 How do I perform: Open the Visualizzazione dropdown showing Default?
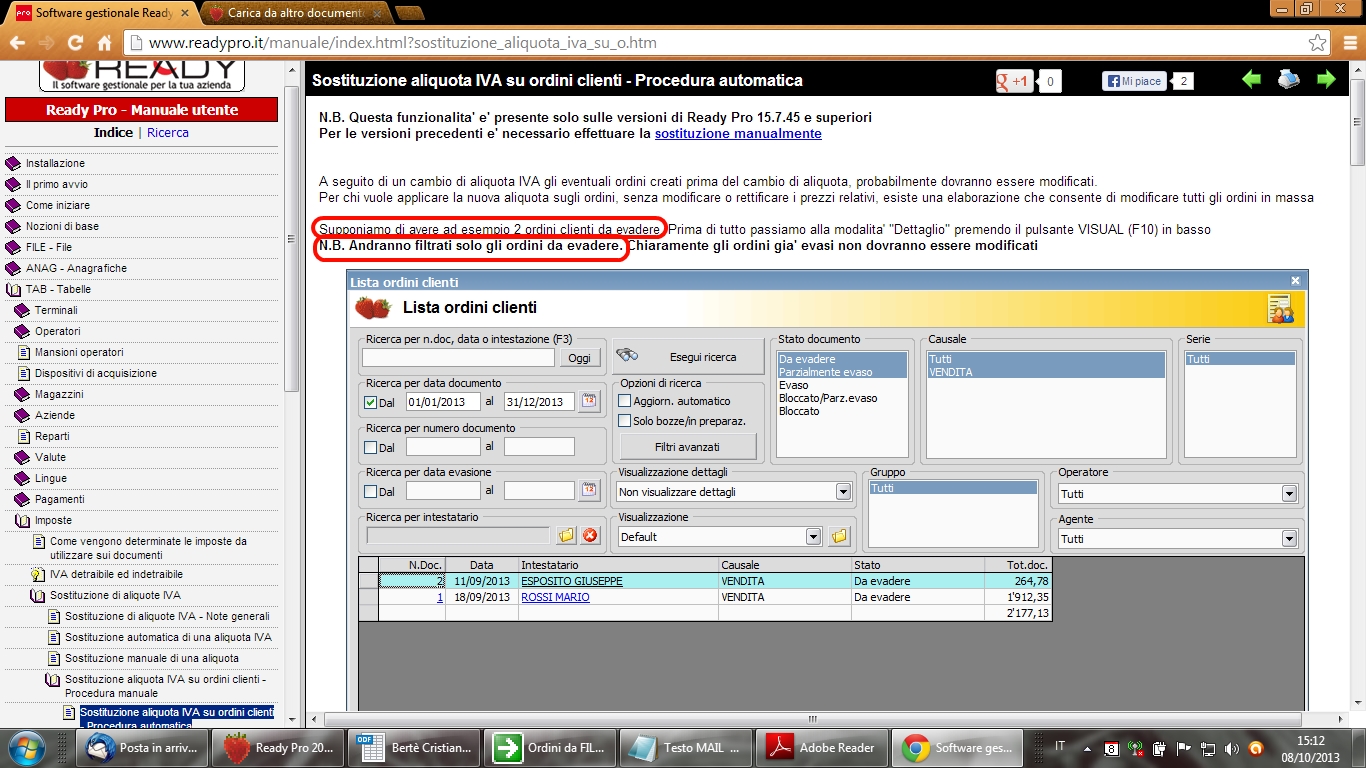813,537
